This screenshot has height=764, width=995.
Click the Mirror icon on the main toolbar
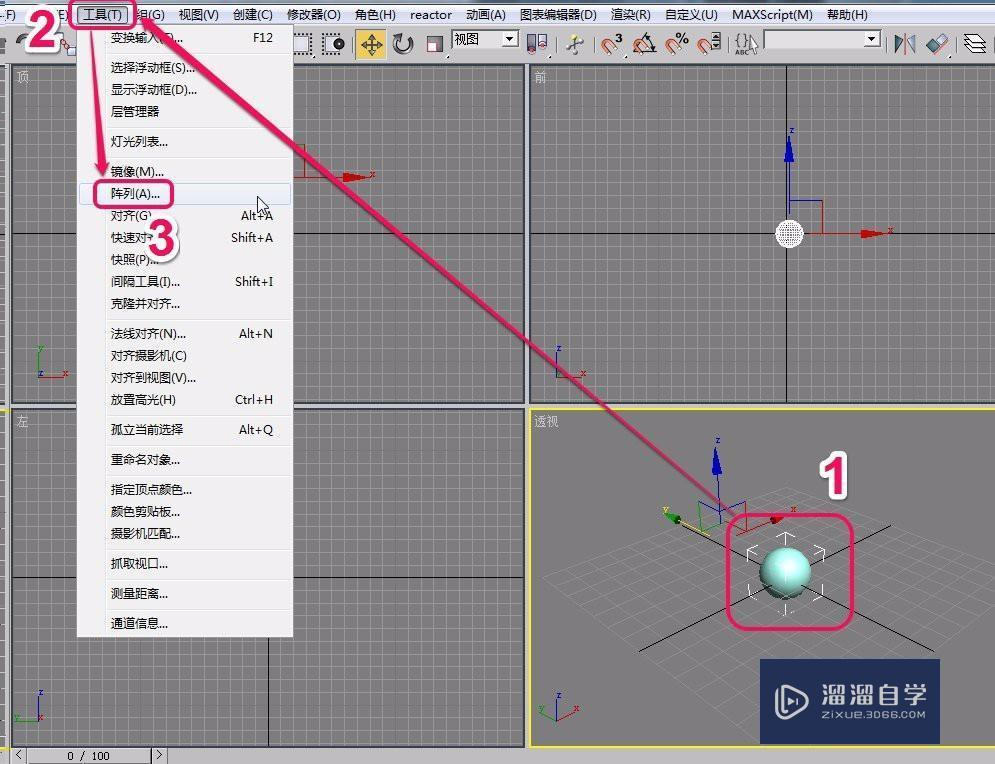tap(904, 42)
